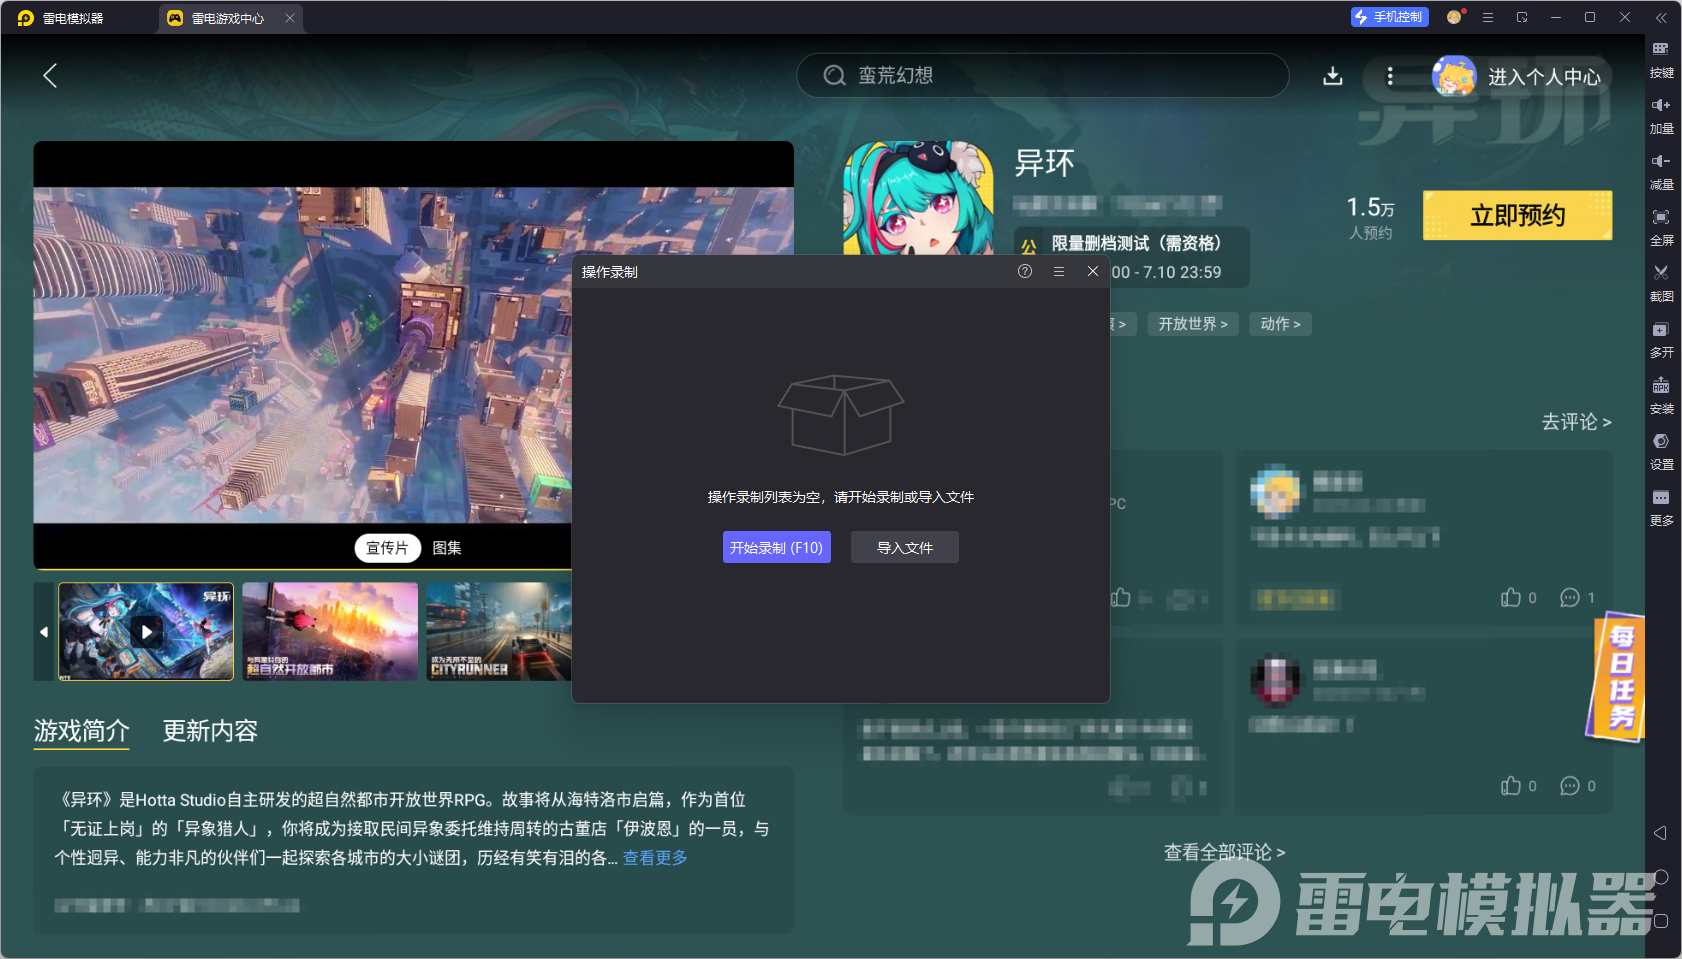Play the 异环 trailer thumbnail

[145, 631]
